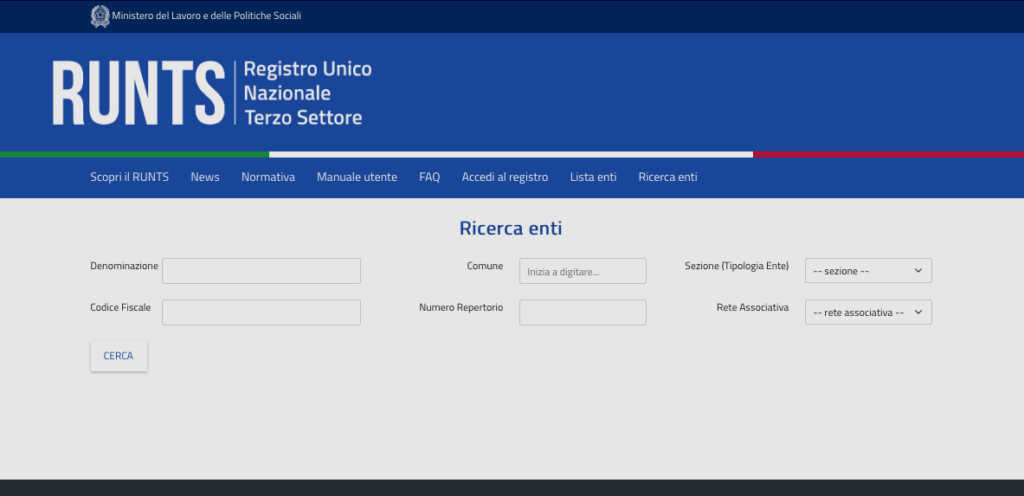Image resolution: width=1024 pixels, height=496 pixels.
Task: Click the Comune label
Action: pyautogui.click(x=485, y=266)
